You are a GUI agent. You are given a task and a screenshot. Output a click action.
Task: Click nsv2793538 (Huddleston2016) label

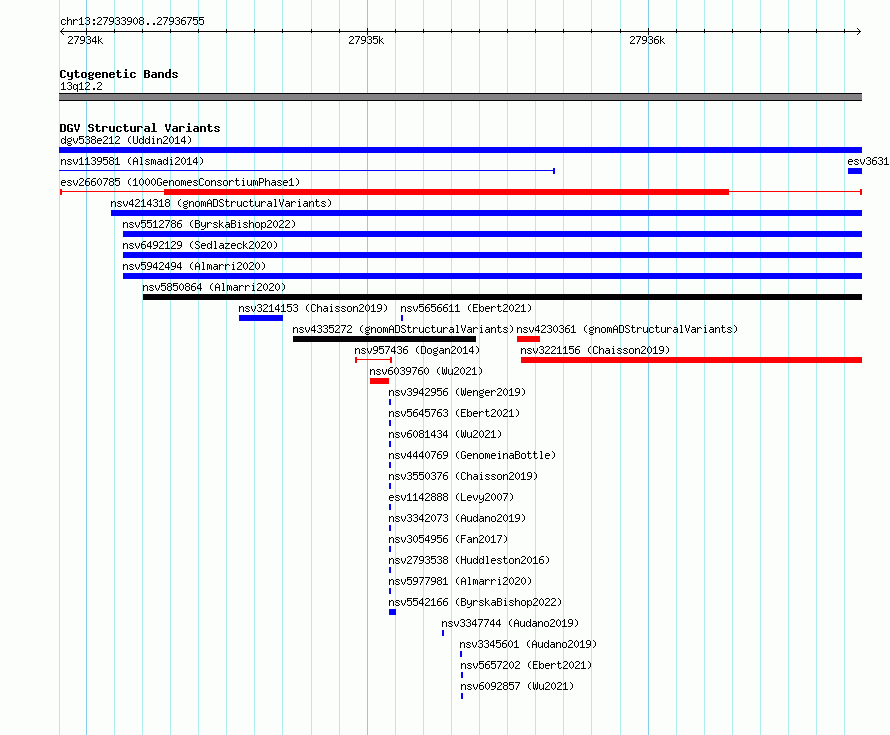click(469, 560)
